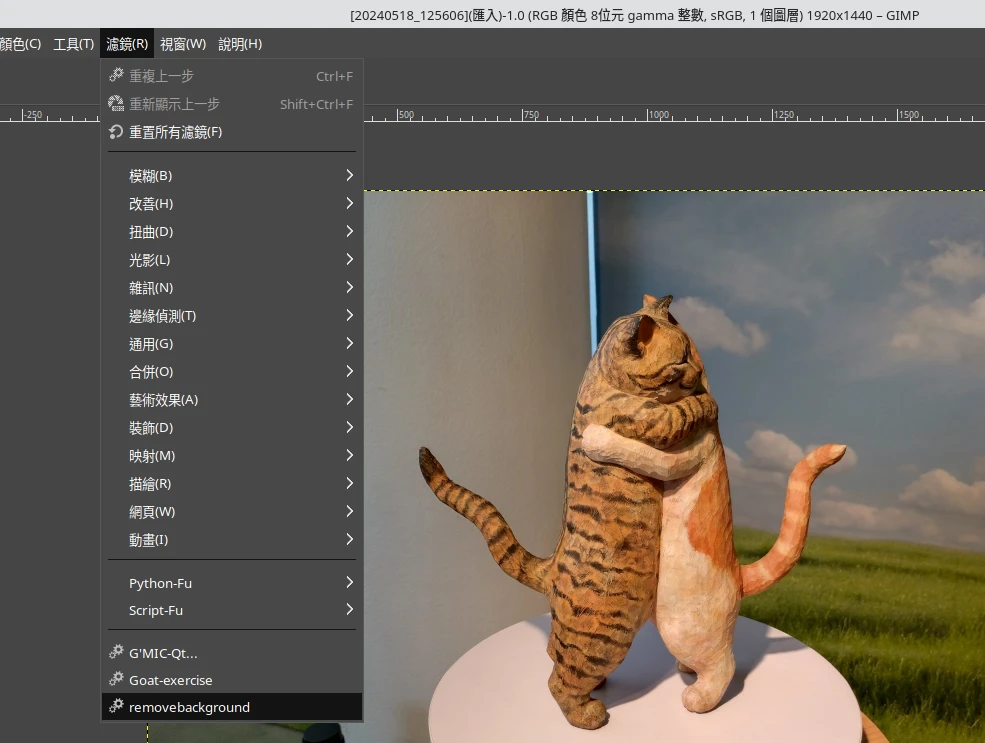This screenshot has width=985, height=743.
Task: Open the 工具(T) tools menu
Action: pyautogui.click(x=73, y=44)
